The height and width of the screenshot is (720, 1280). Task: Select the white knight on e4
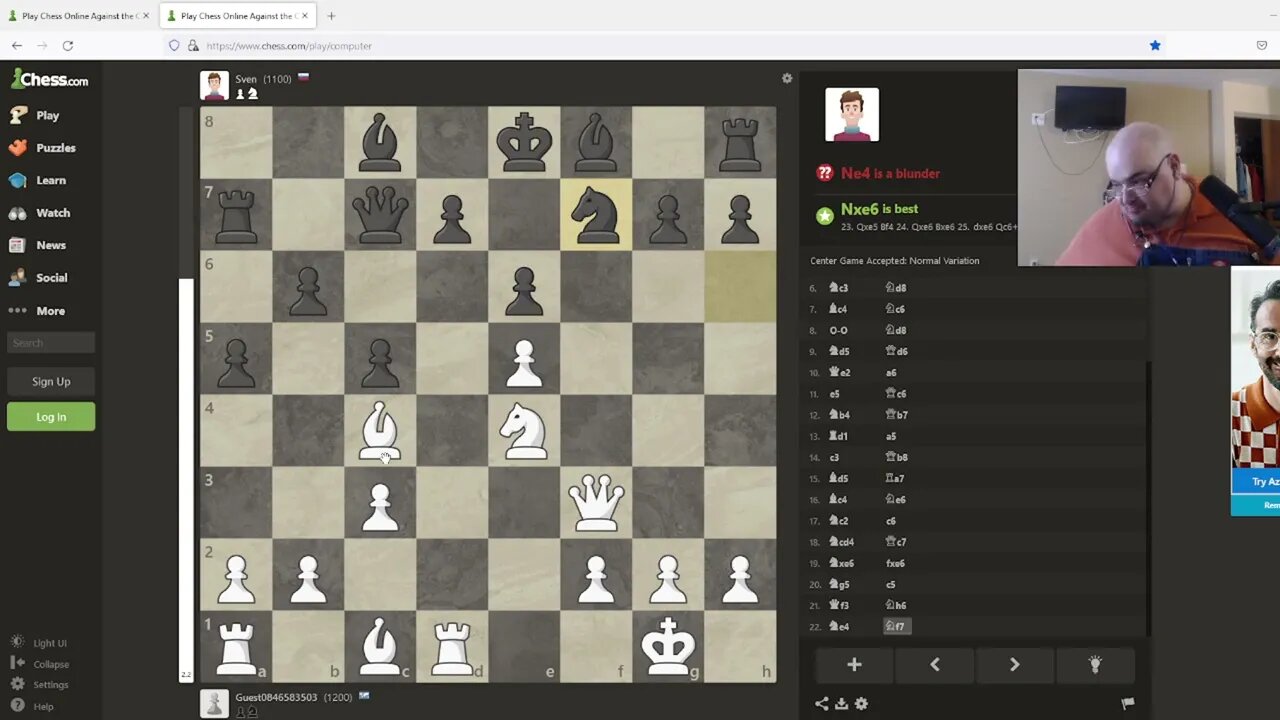[x=524, y=430]
